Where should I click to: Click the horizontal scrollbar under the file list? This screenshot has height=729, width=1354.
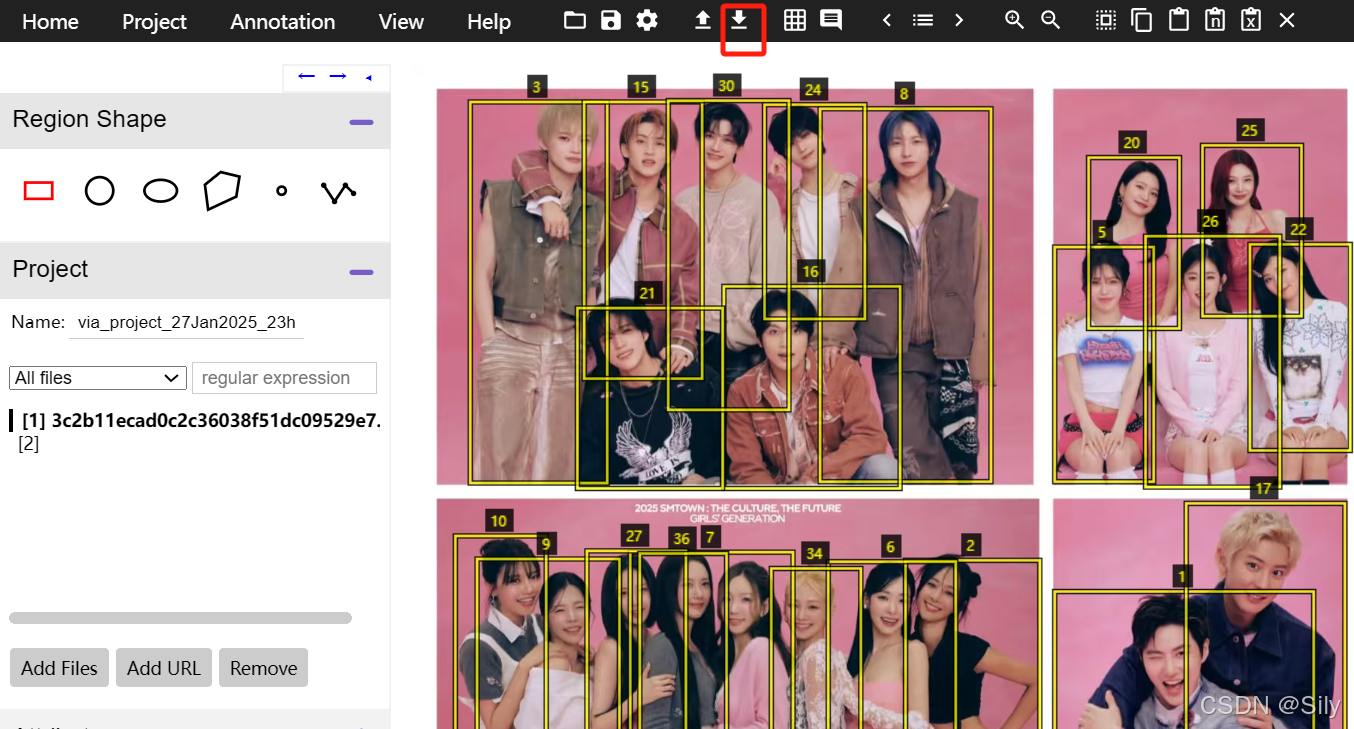coord(180,618)
